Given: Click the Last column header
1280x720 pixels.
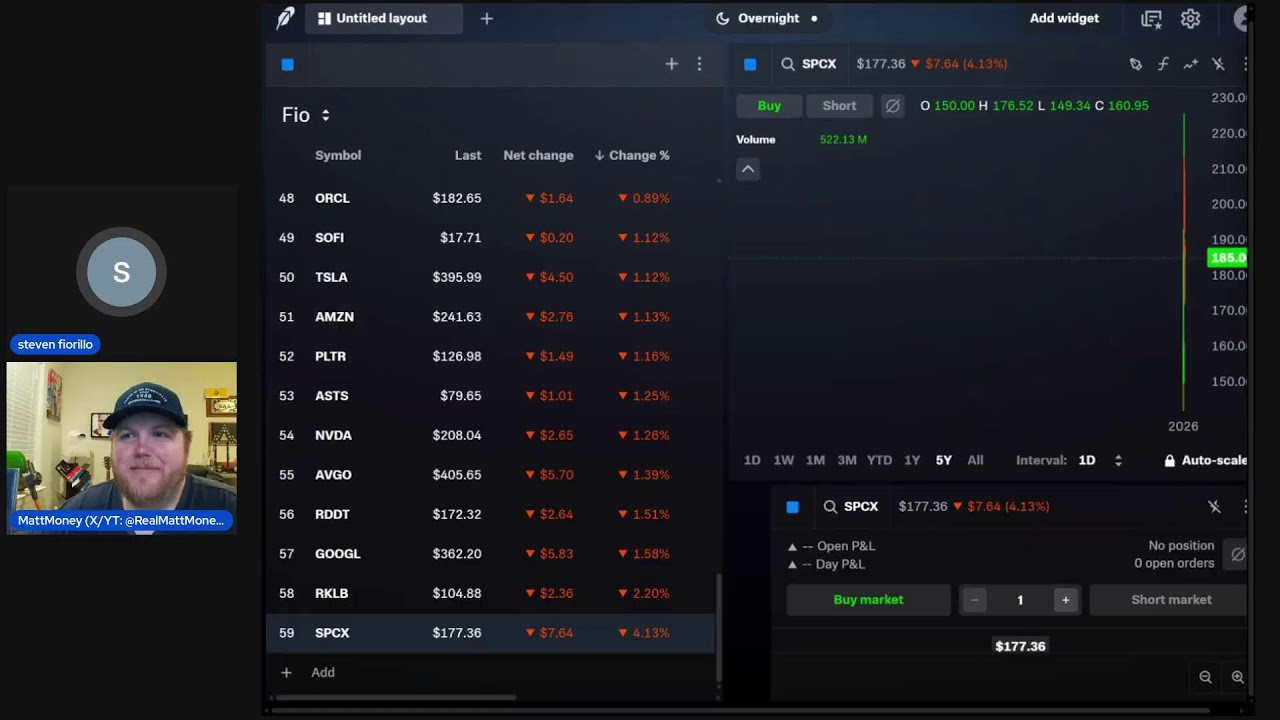Looking at the screenshot, I should coord(468,155).
